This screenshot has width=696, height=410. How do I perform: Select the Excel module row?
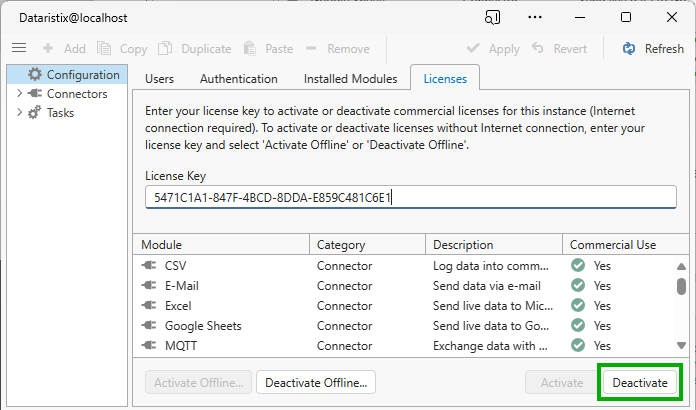click(x=404, y=305)
